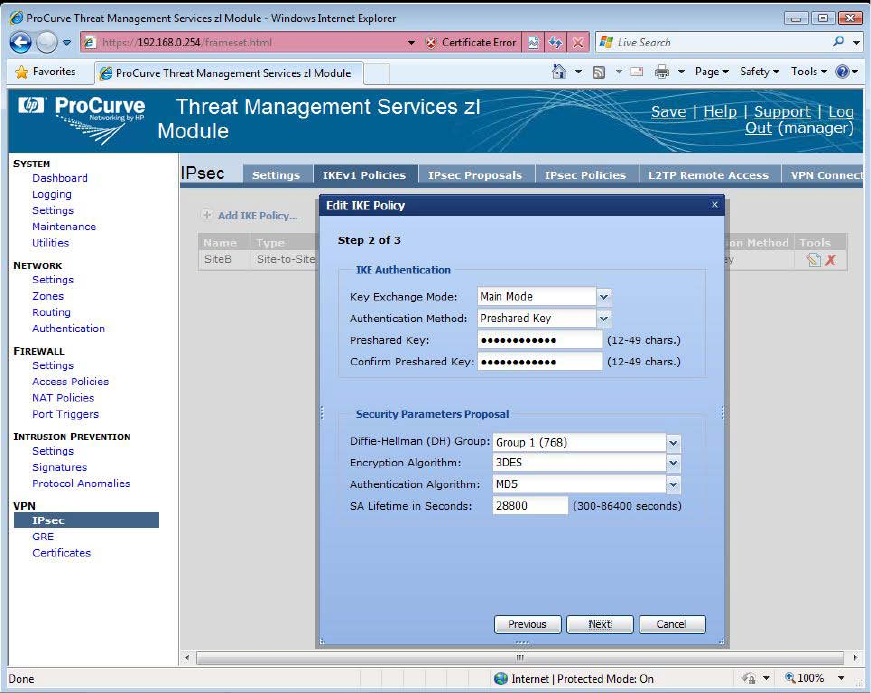871x693 pixels.
Task: Click the Preshared Key password field
Action: pos(540,340)
